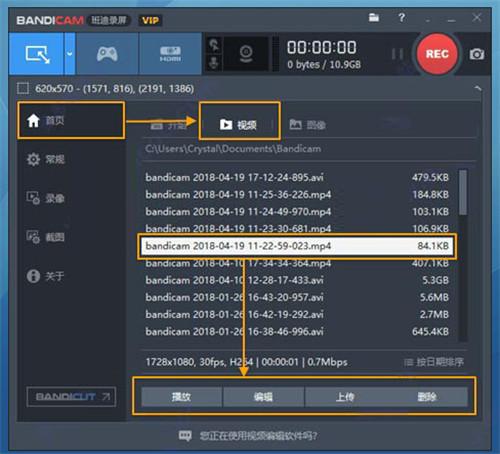500x454 pixels.
Task: Select the file ending 17-34-34-364.mp4
Action: pyautogui.click(x=297, y=263)
